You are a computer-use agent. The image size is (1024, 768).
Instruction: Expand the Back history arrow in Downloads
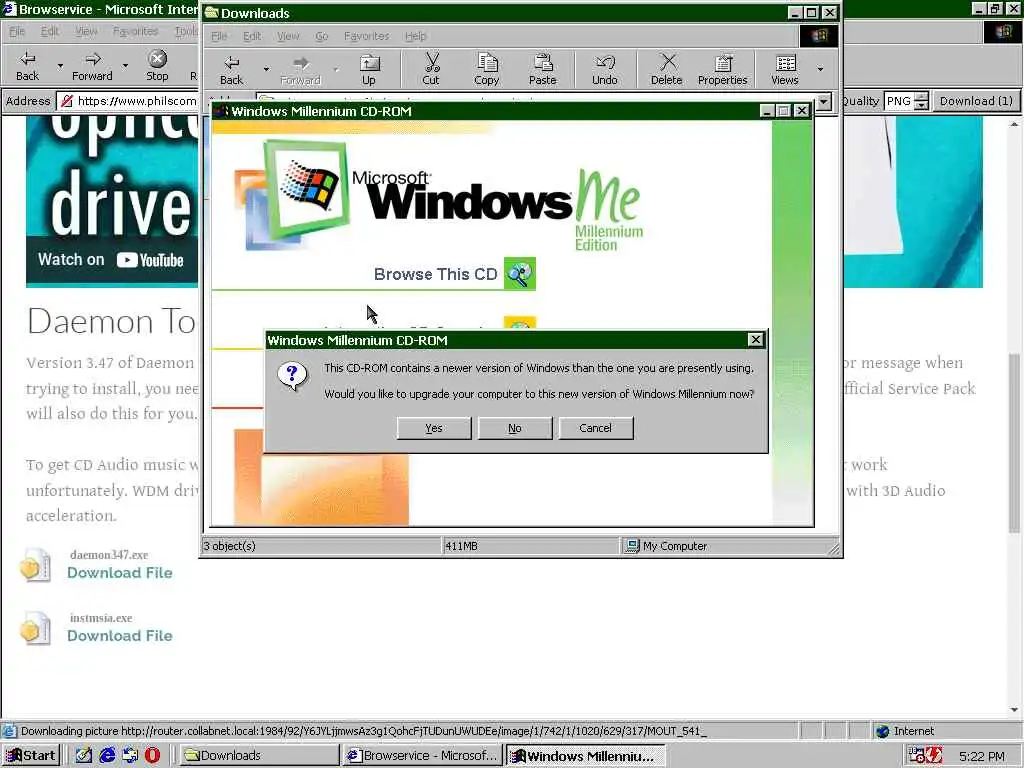pos(266,69)
